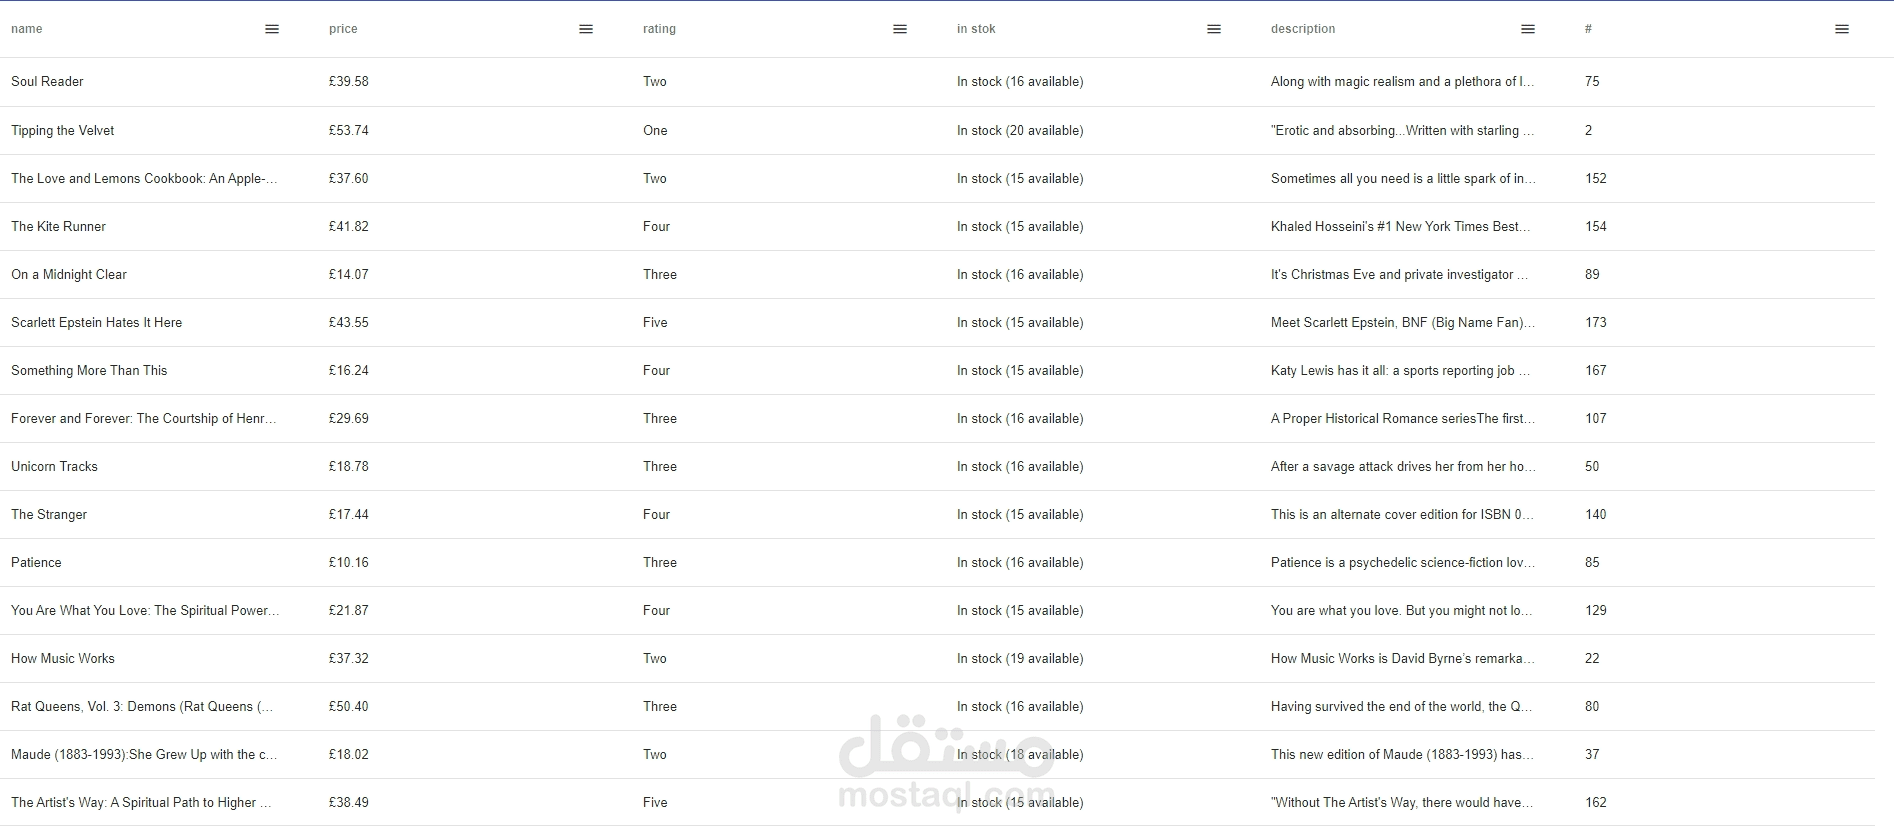The height and width of the screenshot is (831, 1894).
Task: Sort by the # column header
Action: point(1588,29)
